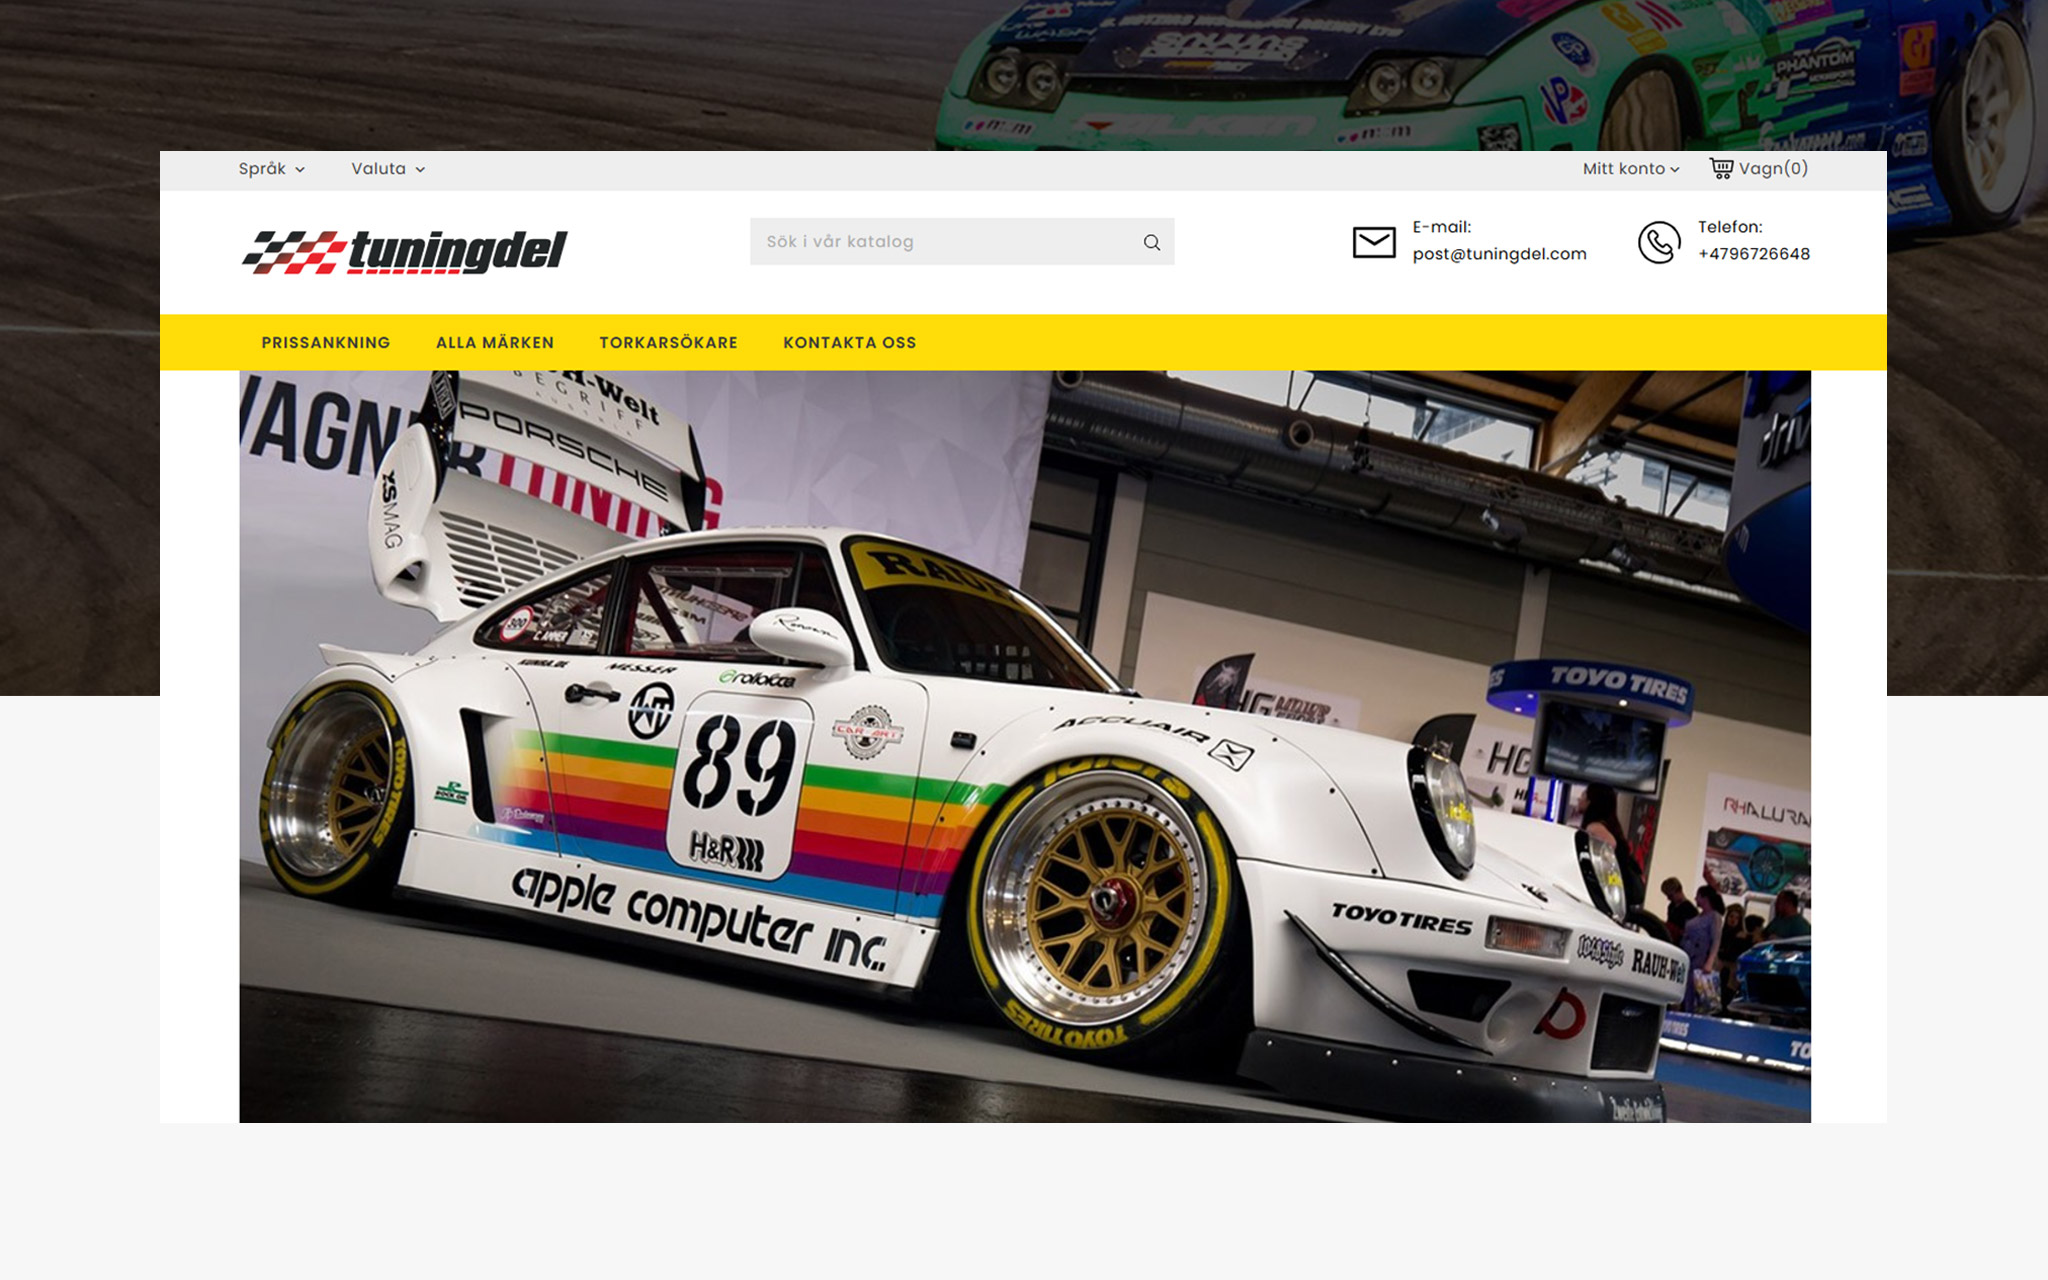Open the shopping cart Vagn(0)
Viewport: 2048px width, 1280px height.
pyautogui.click(x=1758, y=168)
